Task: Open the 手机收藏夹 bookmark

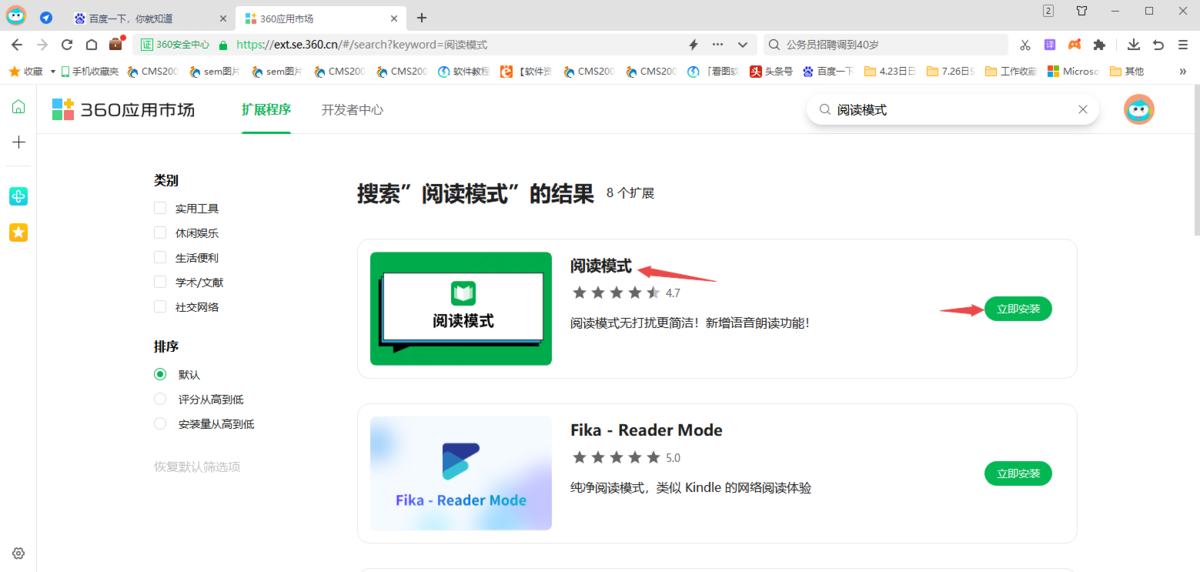Action: pos(89,71)
